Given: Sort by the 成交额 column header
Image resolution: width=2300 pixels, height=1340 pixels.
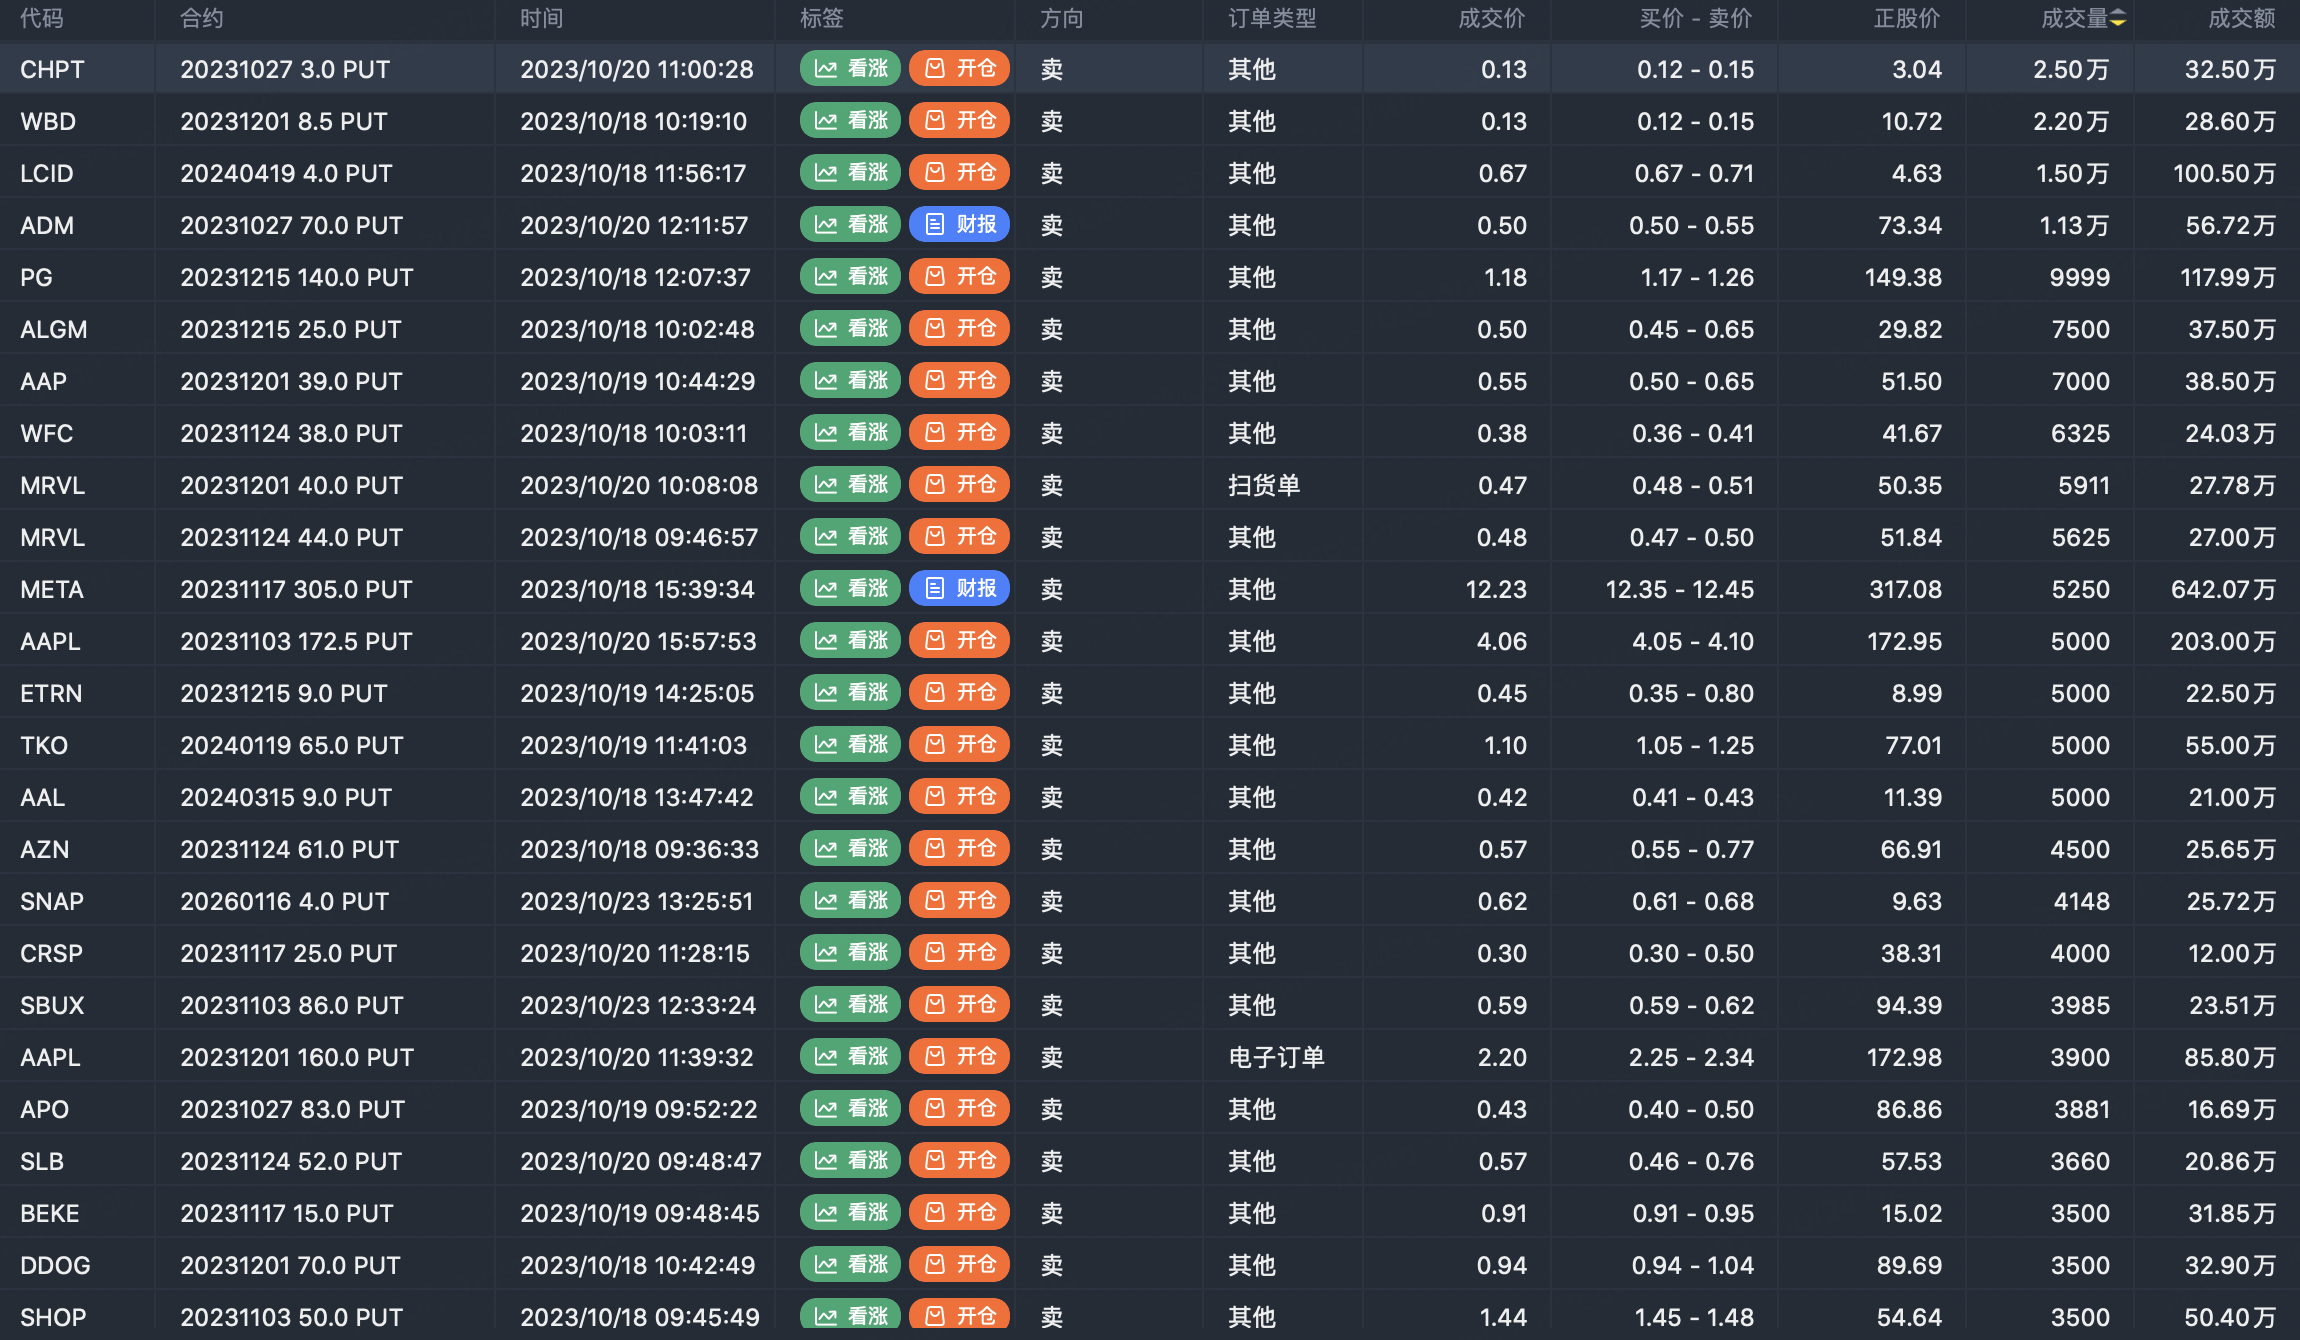Looking at the screenshot, I should tap(2241, 19).
